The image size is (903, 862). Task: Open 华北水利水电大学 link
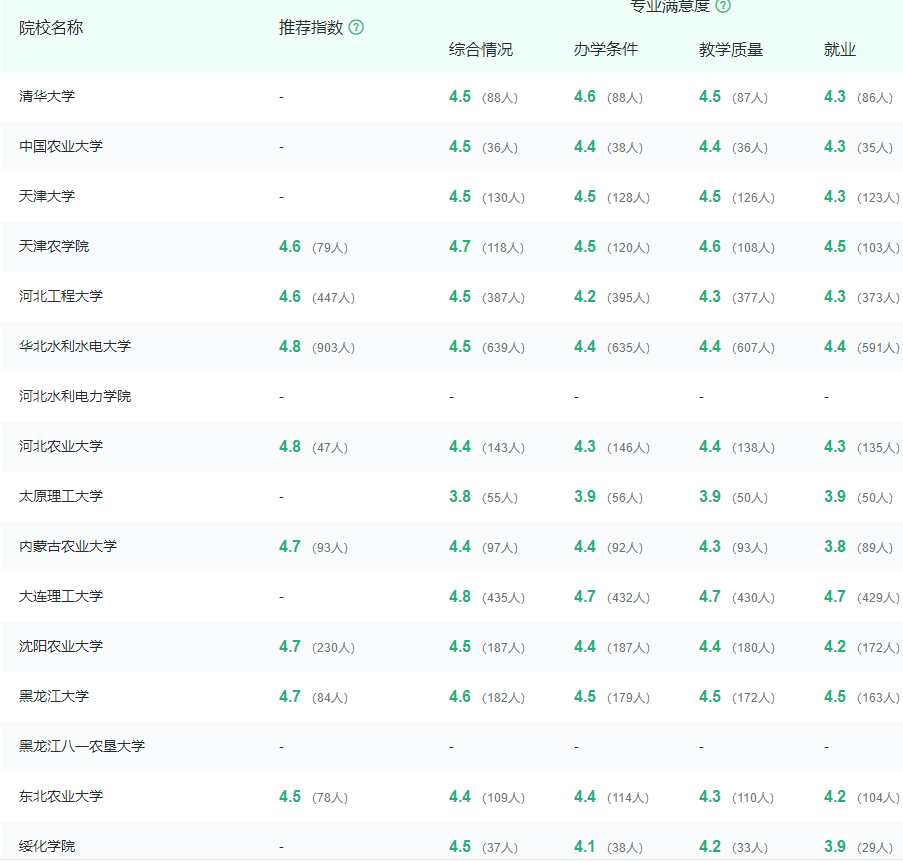click(x=75, y=347)
